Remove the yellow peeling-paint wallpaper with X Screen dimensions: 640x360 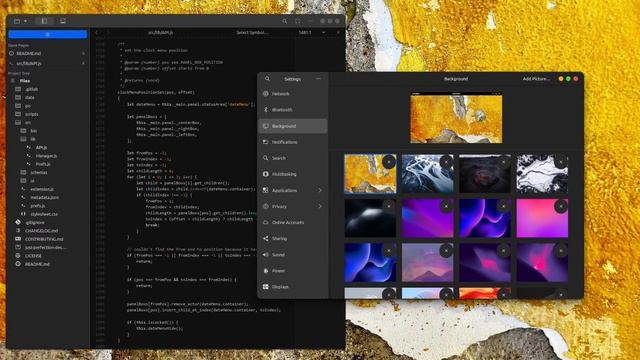click(389, 162)
